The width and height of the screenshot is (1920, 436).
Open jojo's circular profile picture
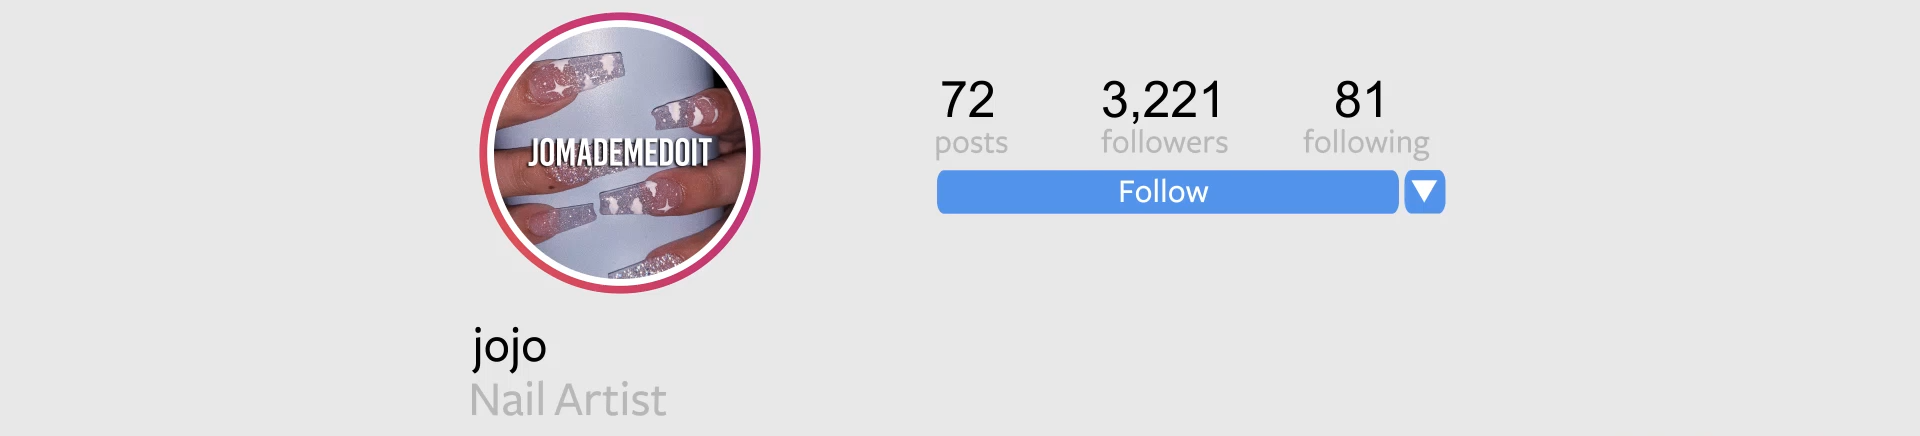[620, 153]
